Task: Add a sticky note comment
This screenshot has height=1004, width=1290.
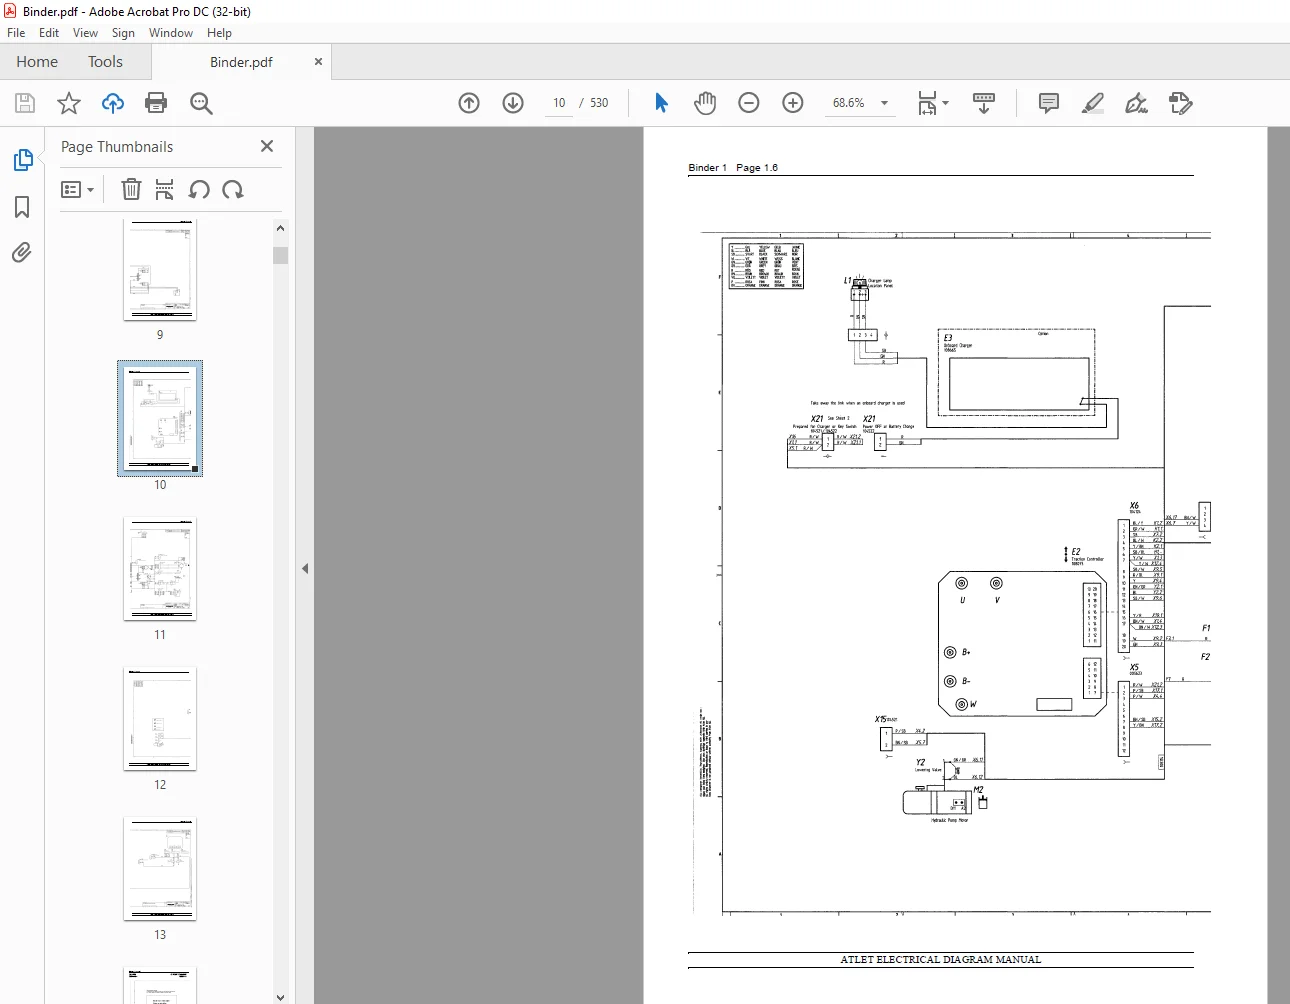Action: pyautogui.click(x=1049, y=103)
